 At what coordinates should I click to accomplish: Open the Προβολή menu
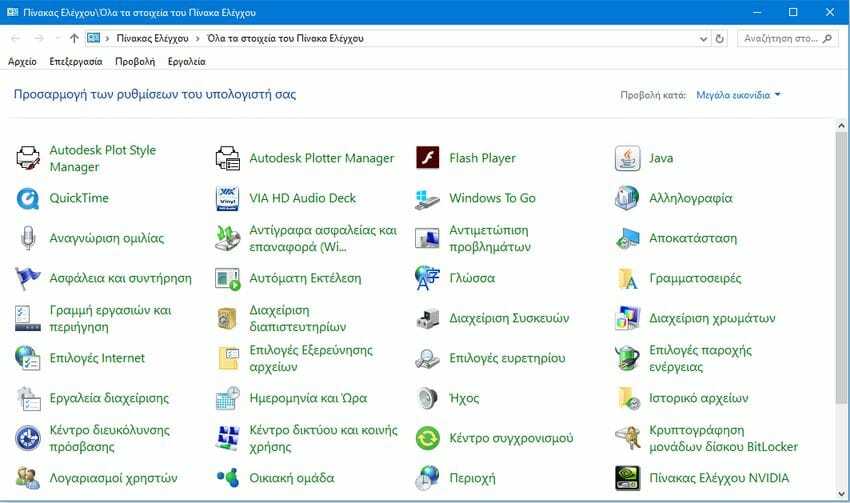135,62
